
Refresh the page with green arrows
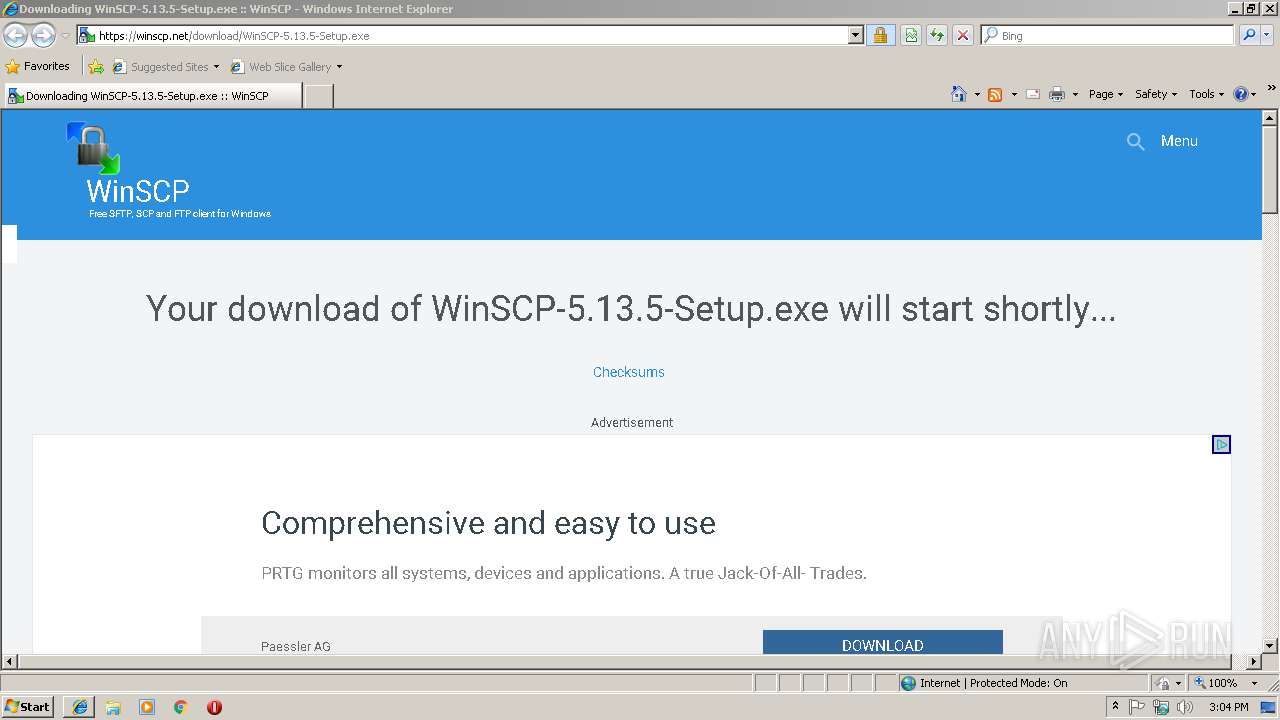(x=937, y=36)
